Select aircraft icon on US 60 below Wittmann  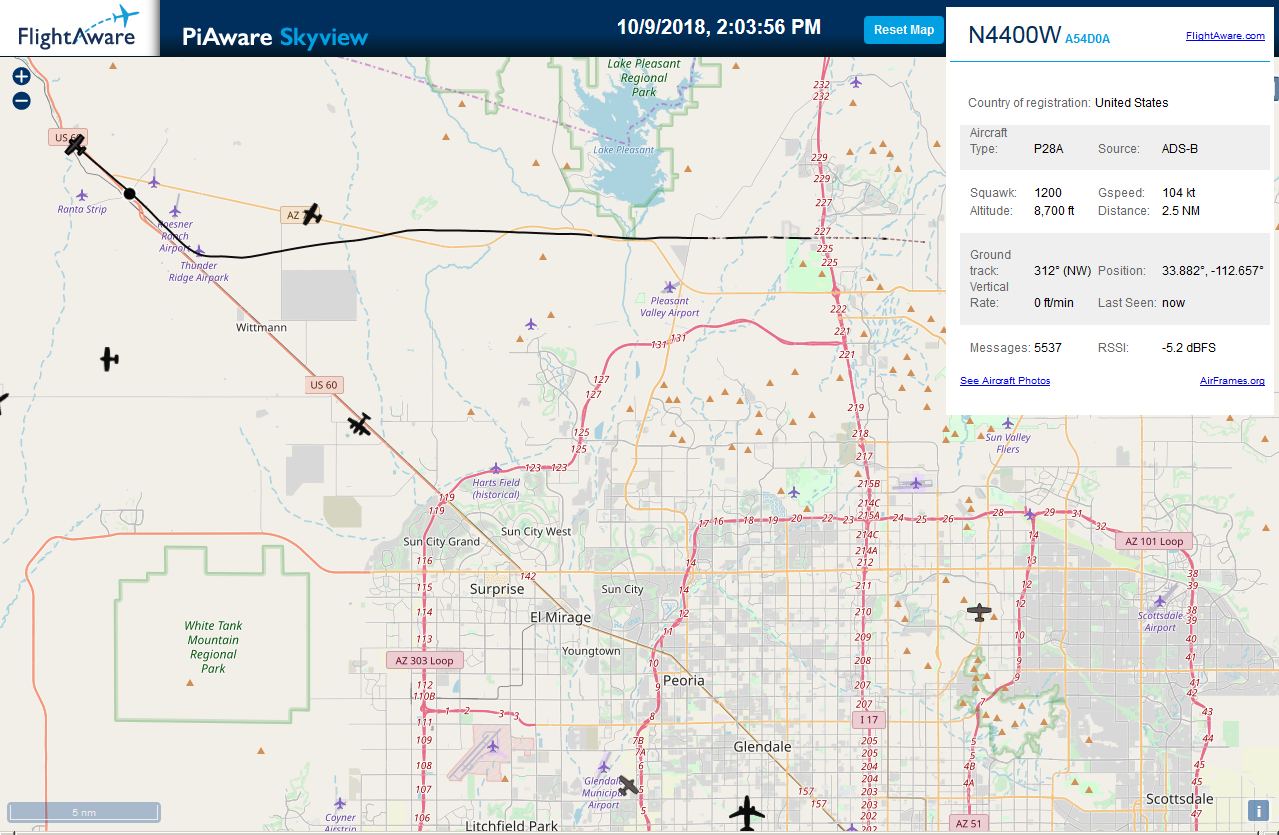point(360,424)
